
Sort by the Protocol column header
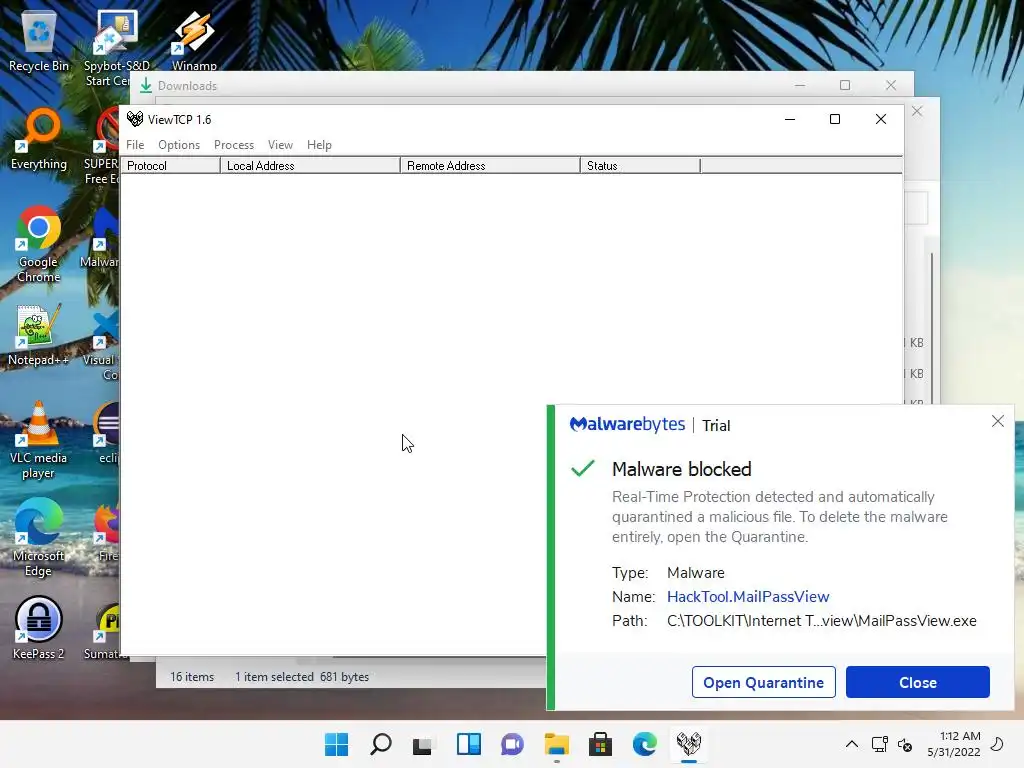170,166
